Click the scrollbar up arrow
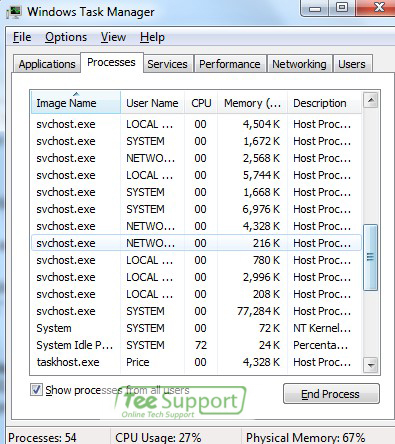This screenshot has width=395, height=444. coord(371,100)
